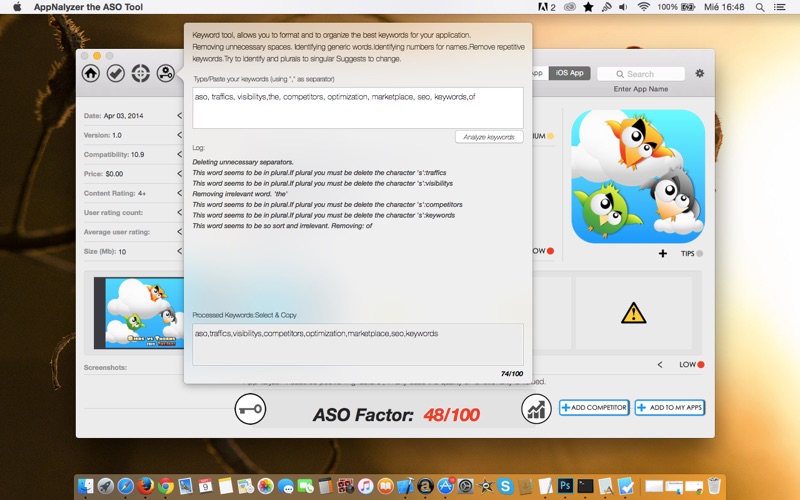Expand the Price row chevron

point(180,173)
